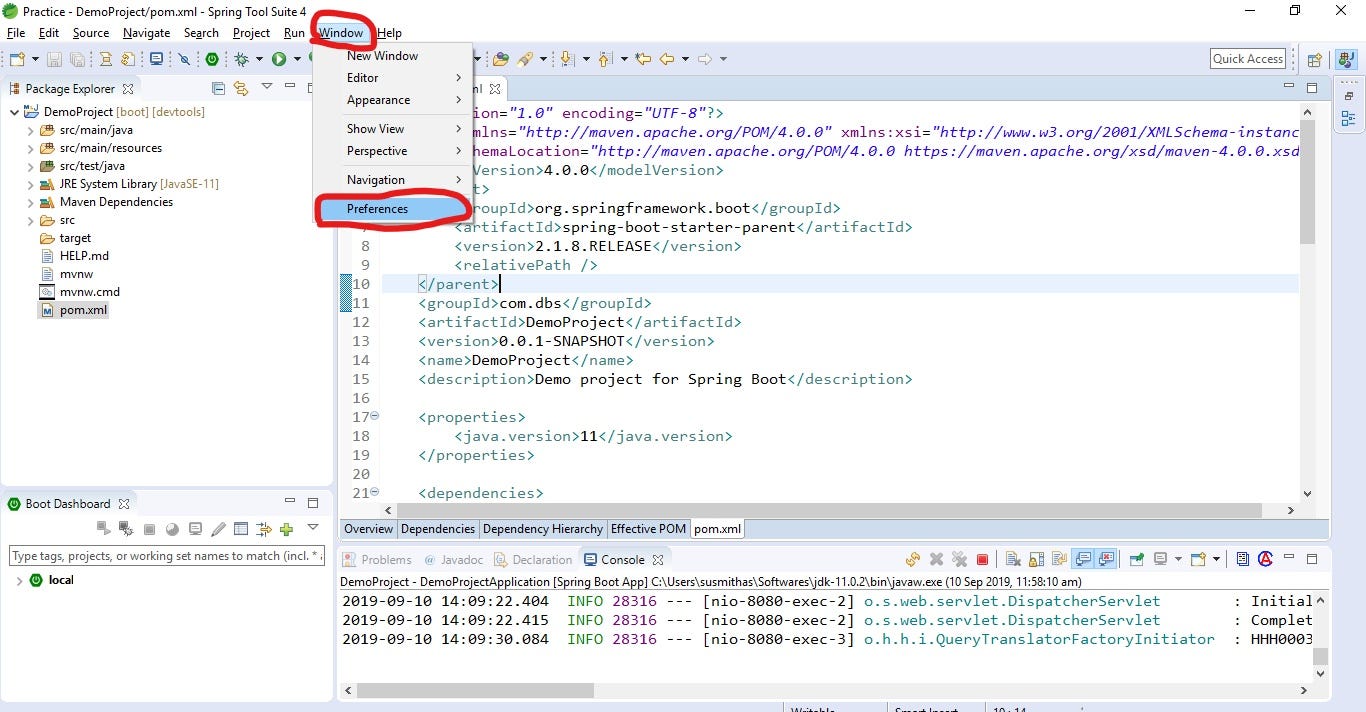Open the dropdown arrow next to the Debug icon
Viewport: 1366px width, 712px height.
258,60
